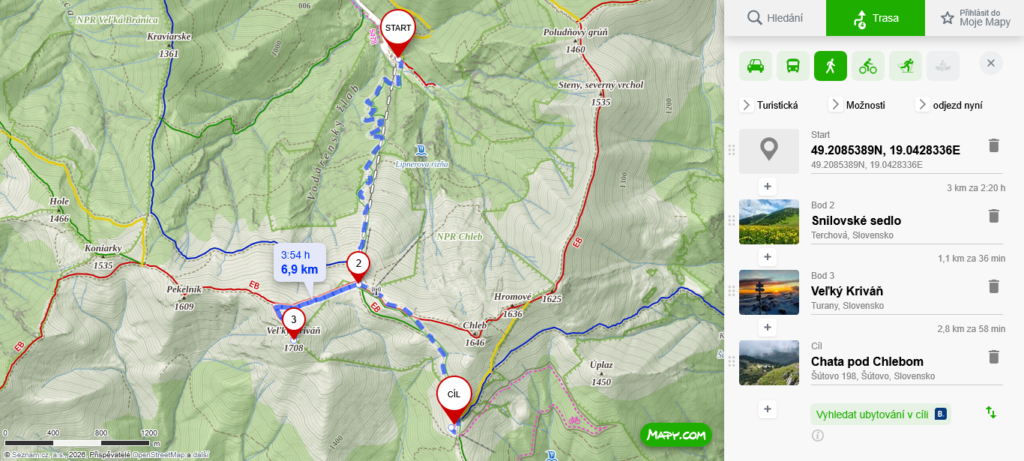
Task: Expand the Možnosti options dropdown
Action: click(x=857, y=105)
